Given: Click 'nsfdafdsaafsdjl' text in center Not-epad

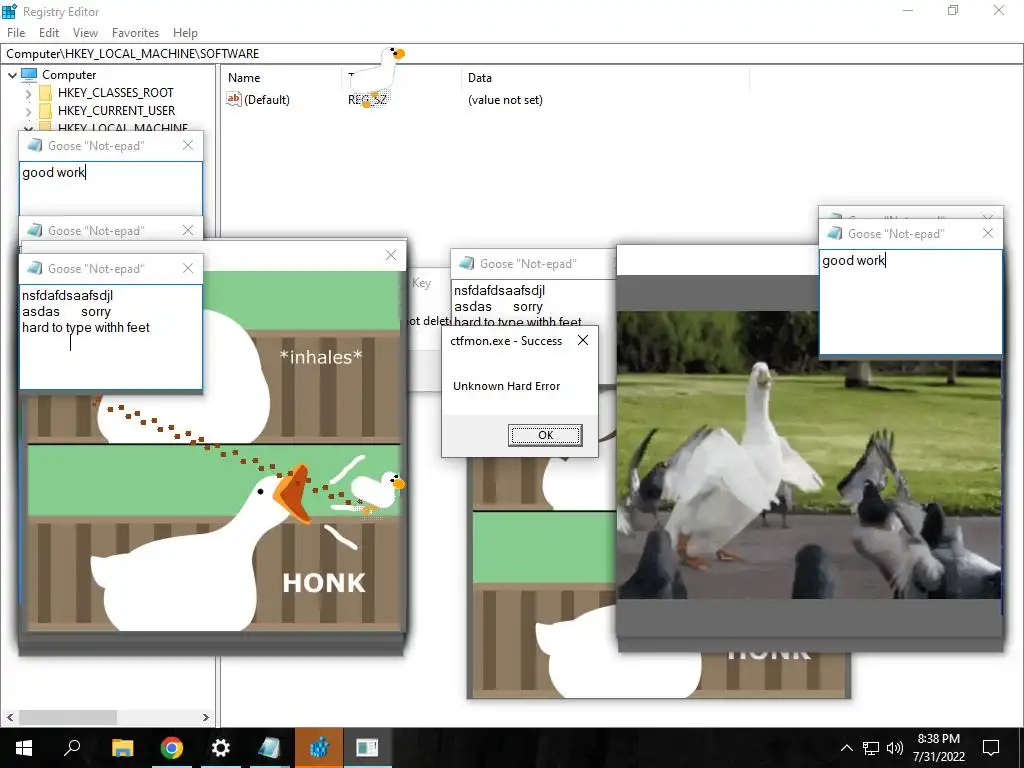Looking at the screenshot, I should point(500,291).
